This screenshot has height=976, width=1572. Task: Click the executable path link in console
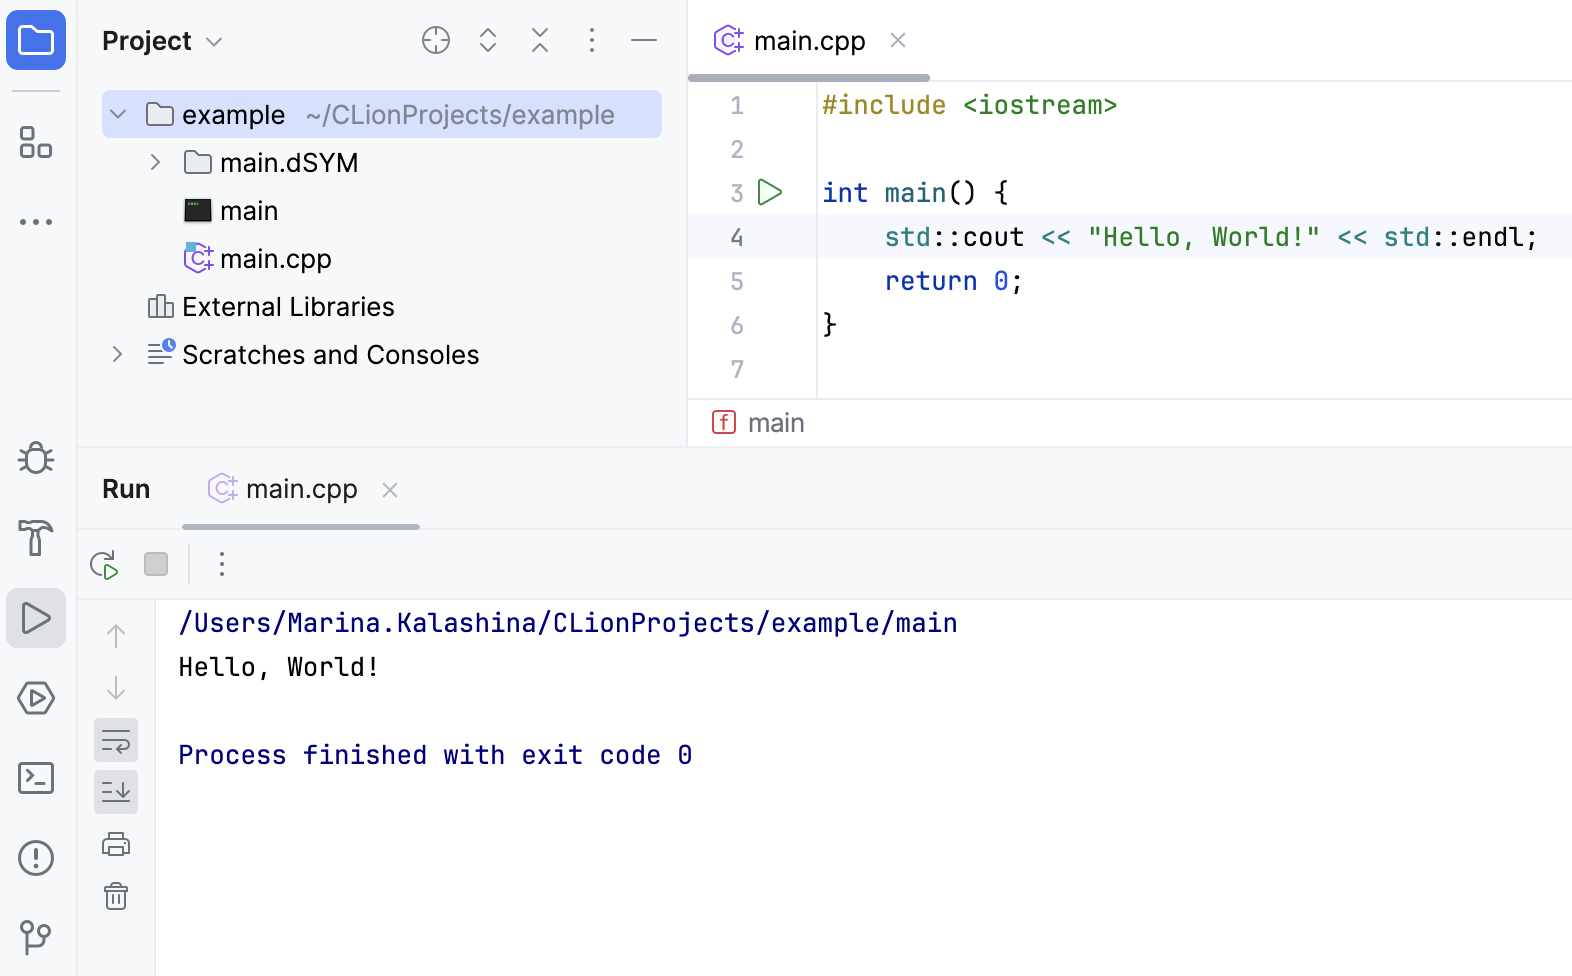(567, 623)
